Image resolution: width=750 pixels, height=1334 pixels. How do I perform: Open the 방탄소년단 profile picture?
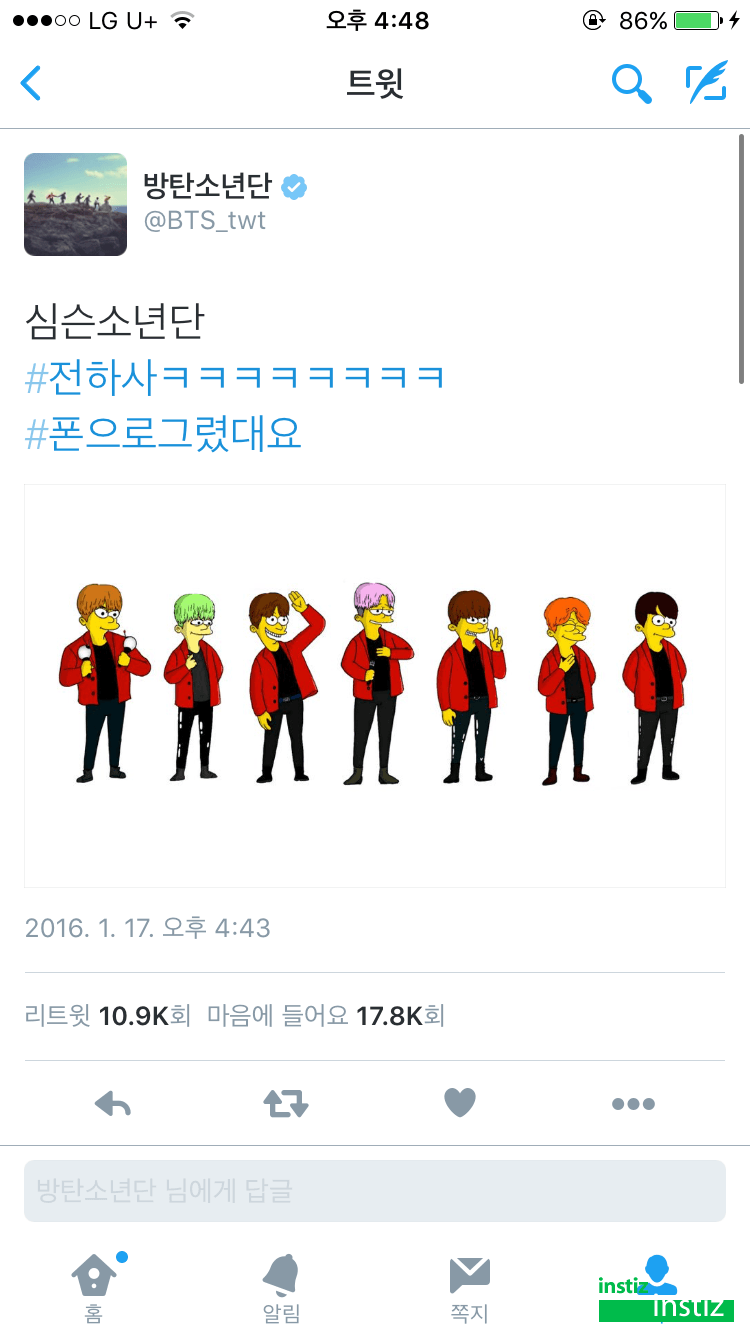(x=76, y=204)
